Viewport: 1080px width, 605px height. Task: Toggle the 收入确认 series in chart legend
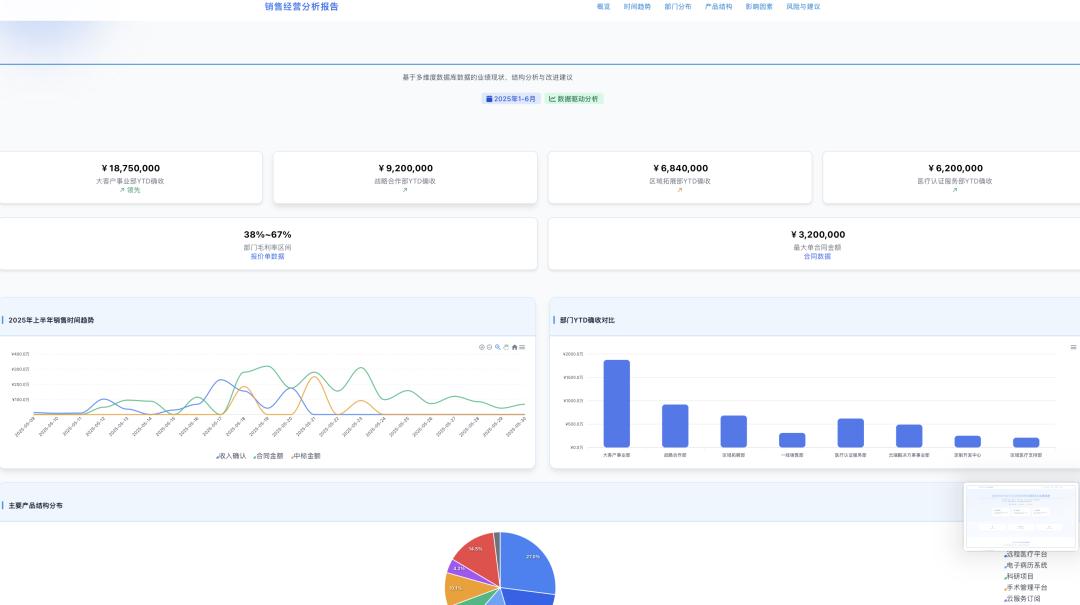pyautogui.click(x=231, y=456)
